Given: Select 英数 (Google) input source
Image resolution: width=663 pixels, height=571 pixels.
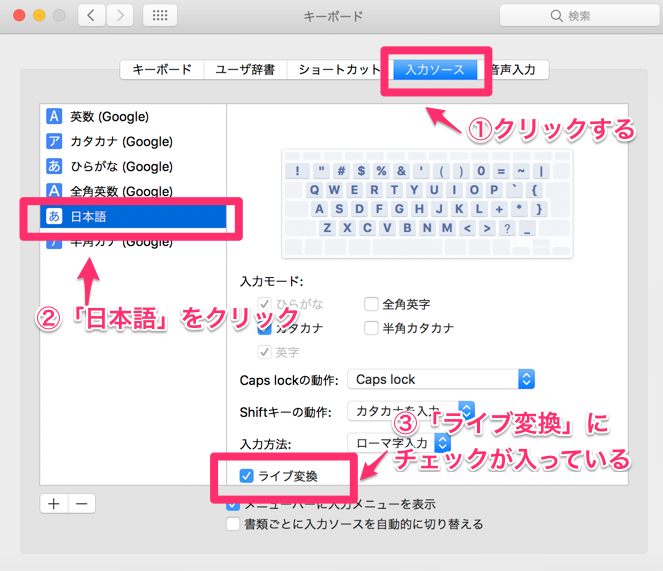Looking at the screenshot, I should point(108,116).
